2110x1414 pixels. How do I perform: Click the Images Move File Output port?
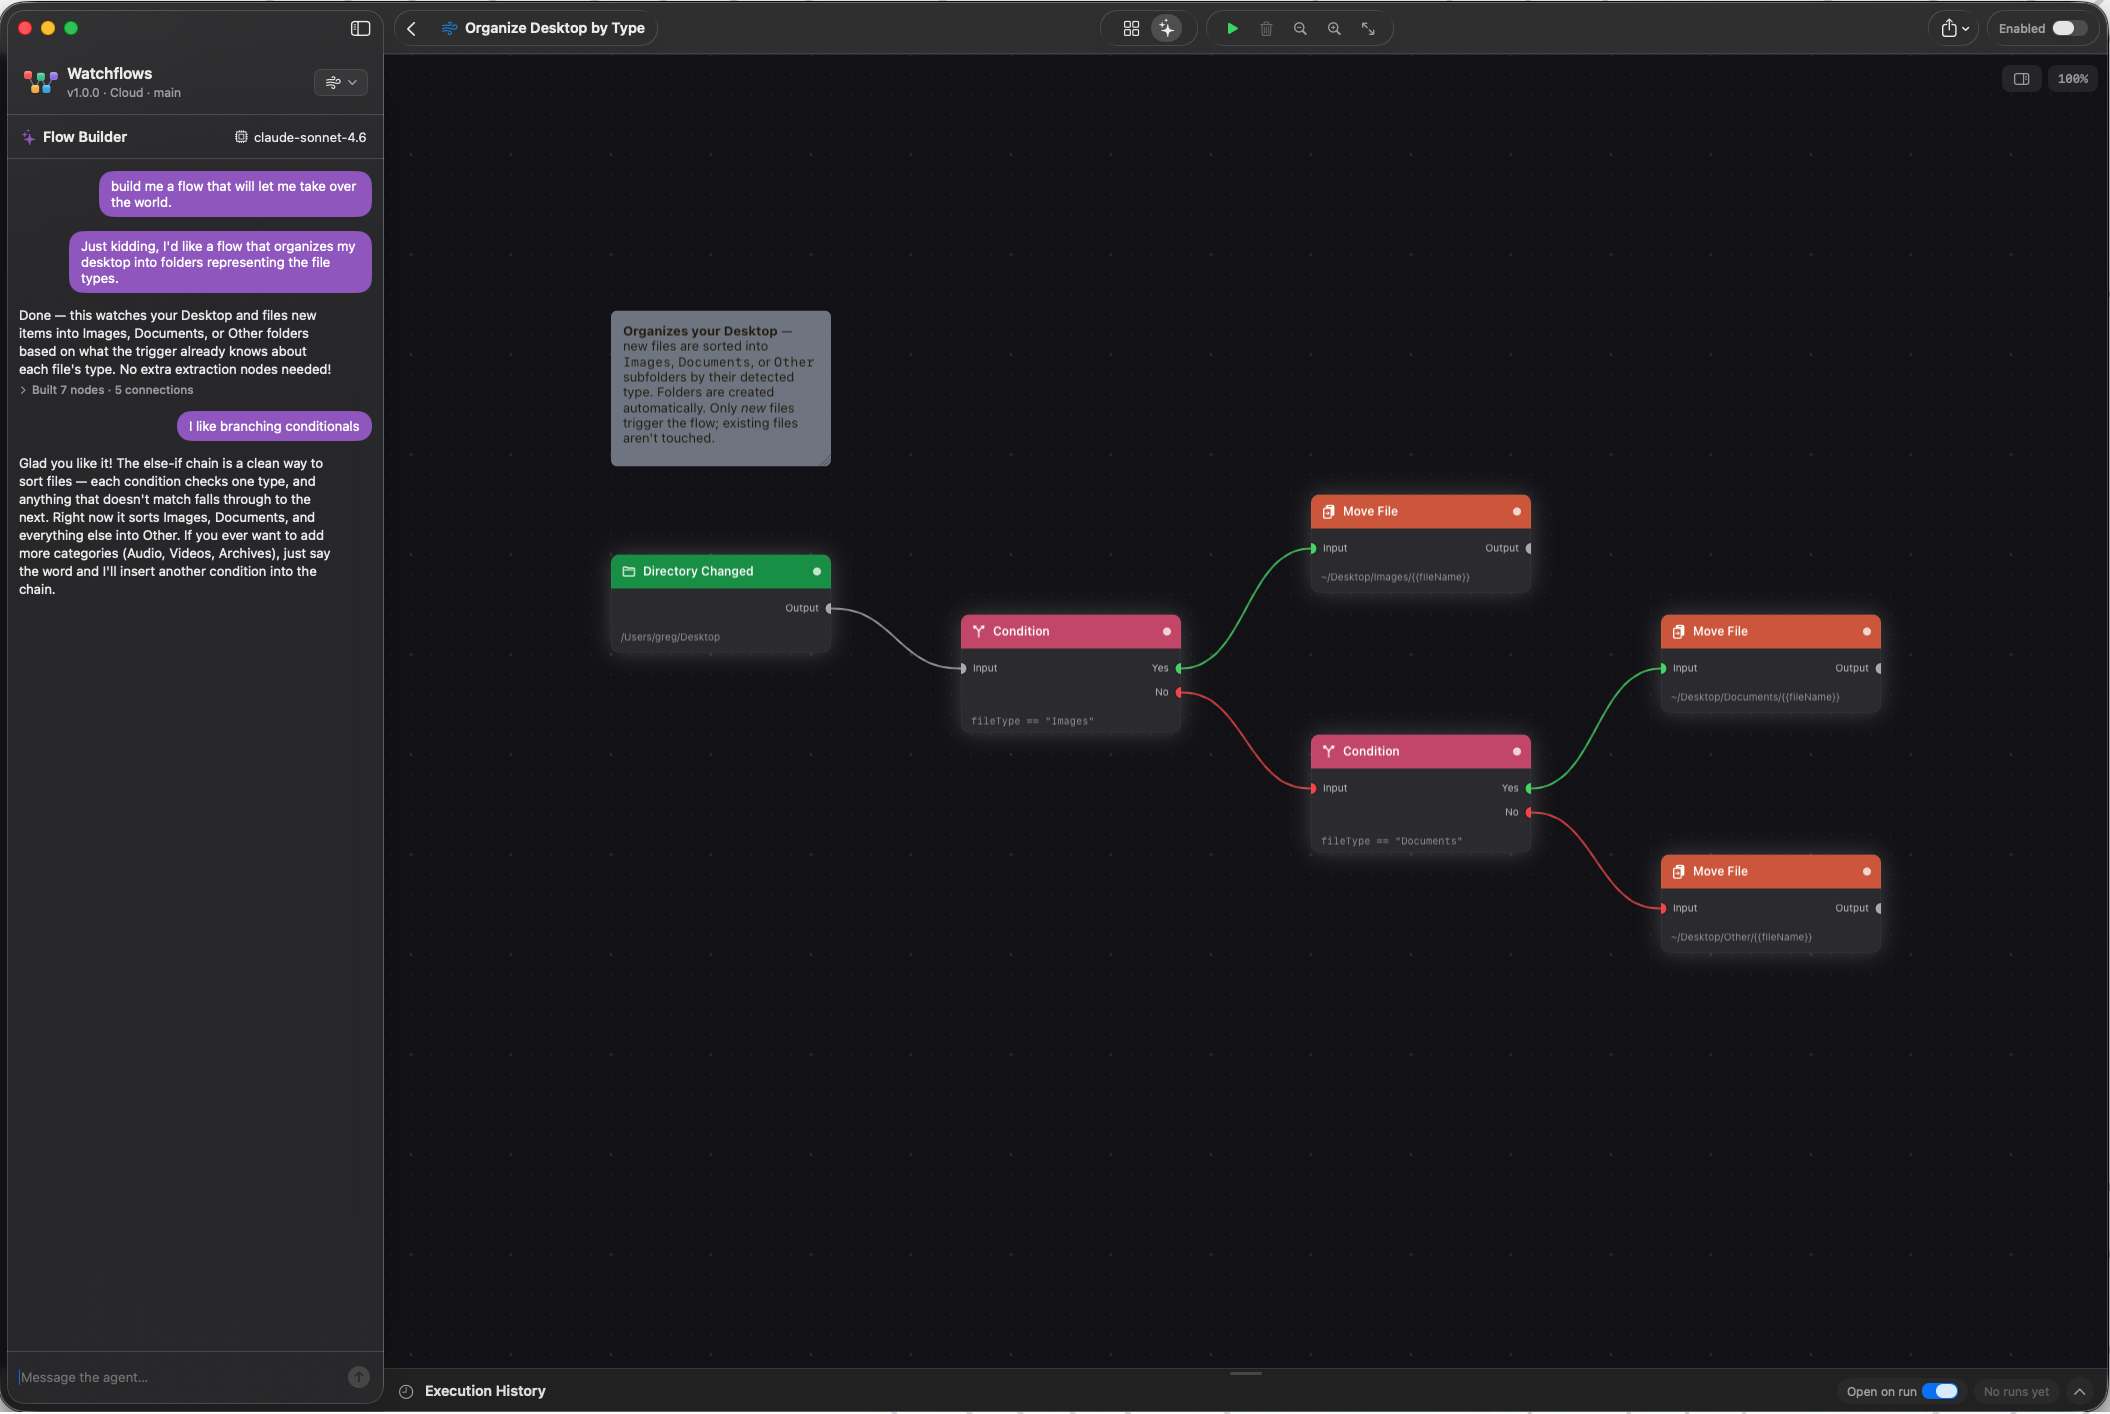(1529, 548)
